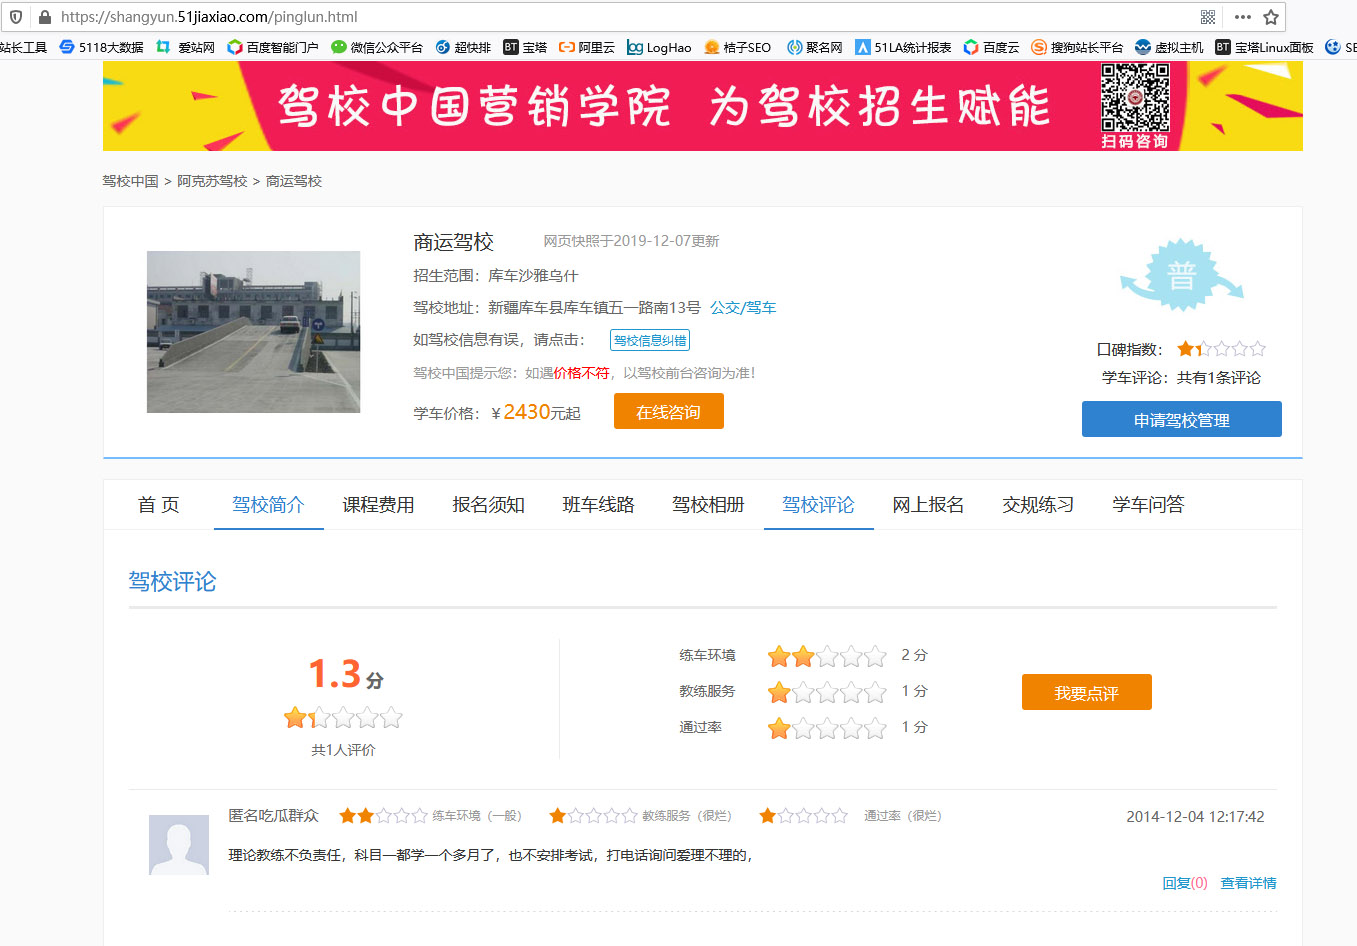Screen dimensions: 1357x946
Task: Open the 查看详情 link on review
Action: (1248, 883)
